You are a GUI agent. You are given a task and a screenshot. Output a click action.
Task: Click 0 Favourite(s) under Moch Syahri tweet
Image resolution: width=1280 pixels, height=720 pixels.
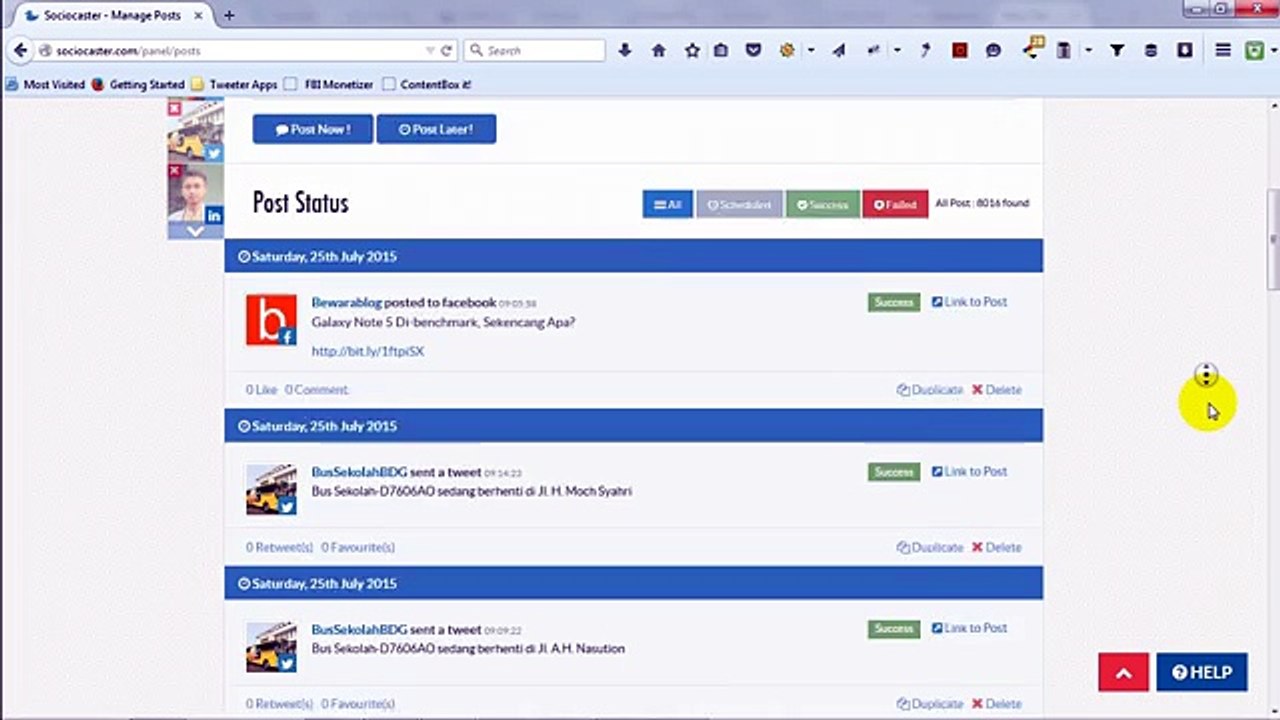coord(358,547)
